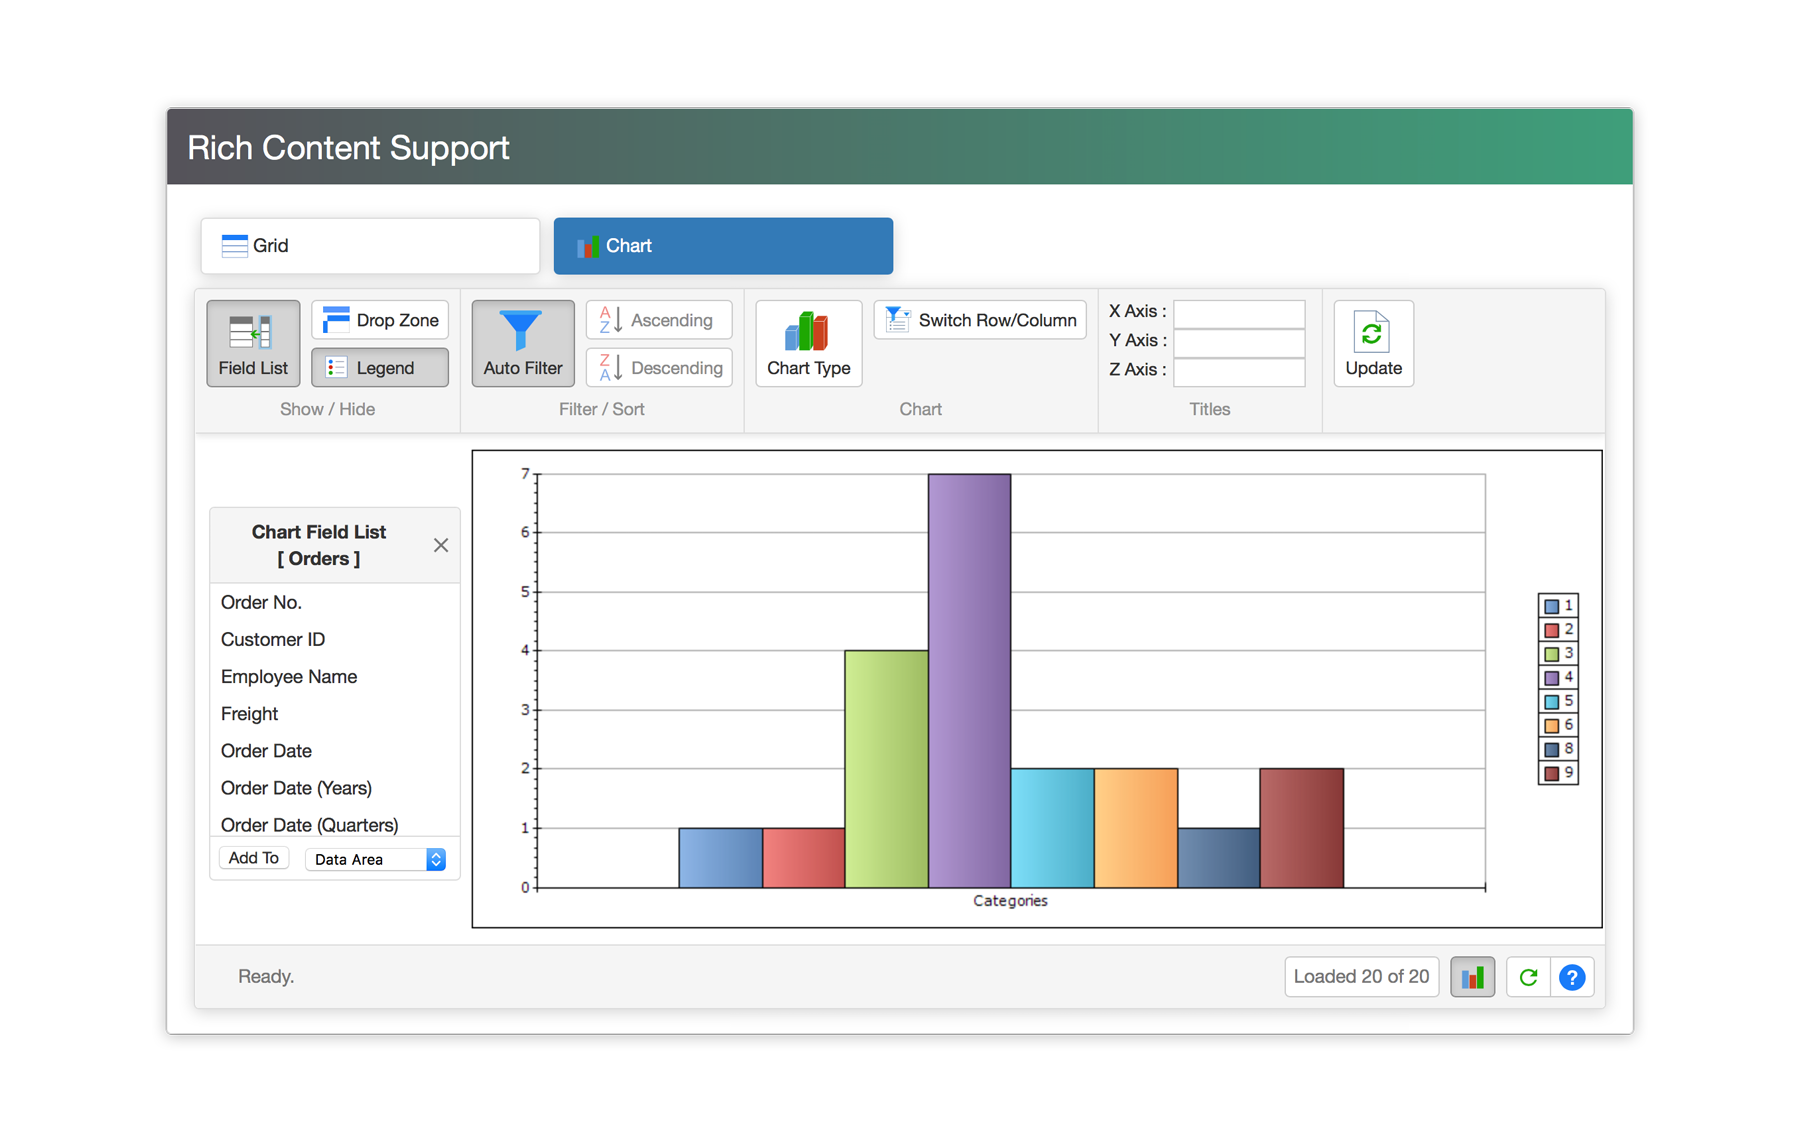Open the Data Area dropdown
This screenshot has width=1800, height=1140.
375,860
